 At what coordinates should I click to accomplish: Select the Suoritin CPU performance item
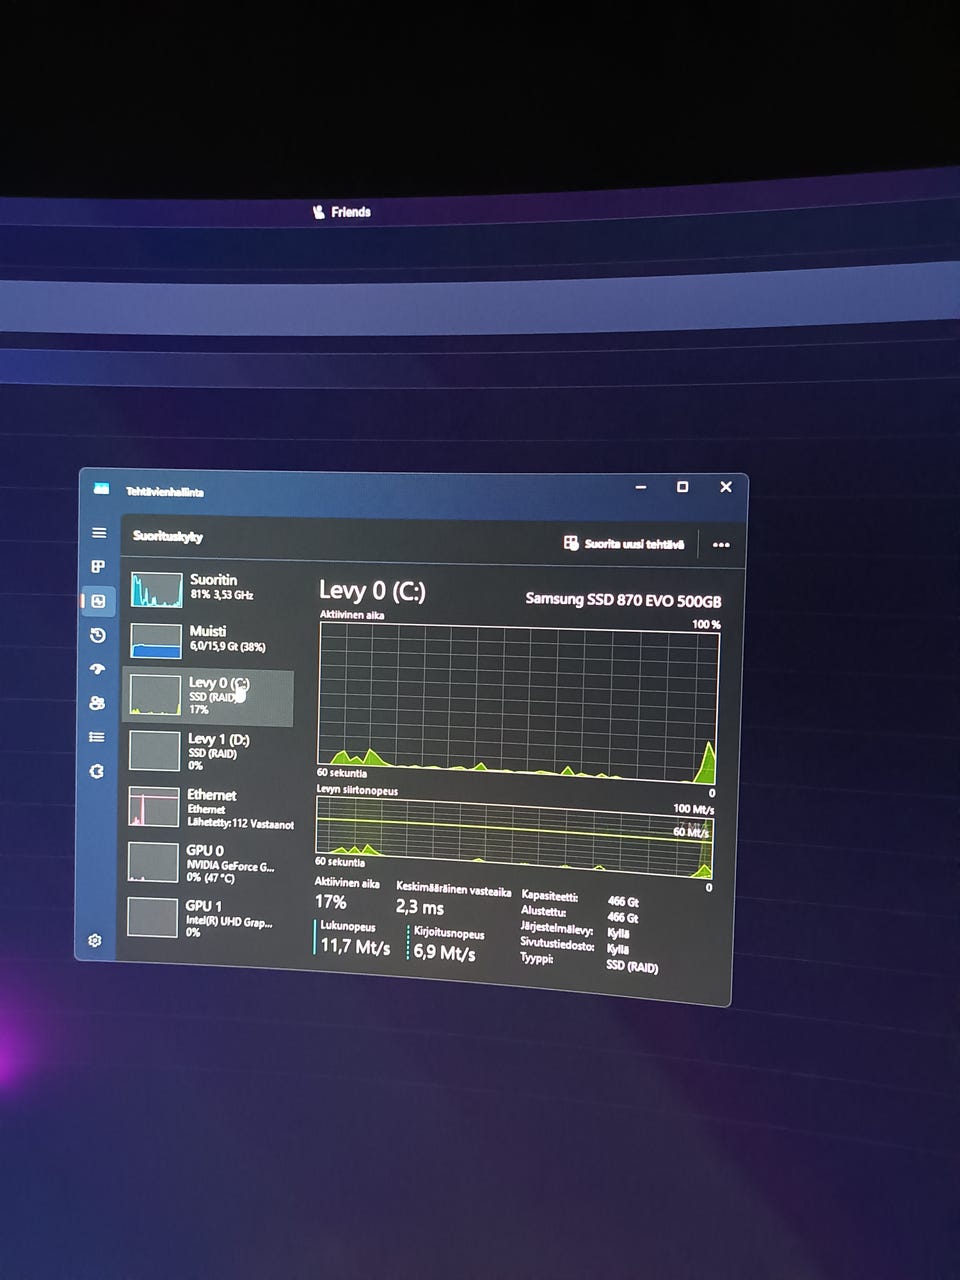pyautogui.click(x=211, y=588)
